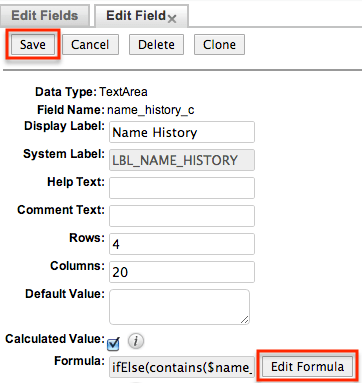Click the 'Rows:' label
Image resolution: width=362 pixels, height=383 pixels.
coord(87,238)
